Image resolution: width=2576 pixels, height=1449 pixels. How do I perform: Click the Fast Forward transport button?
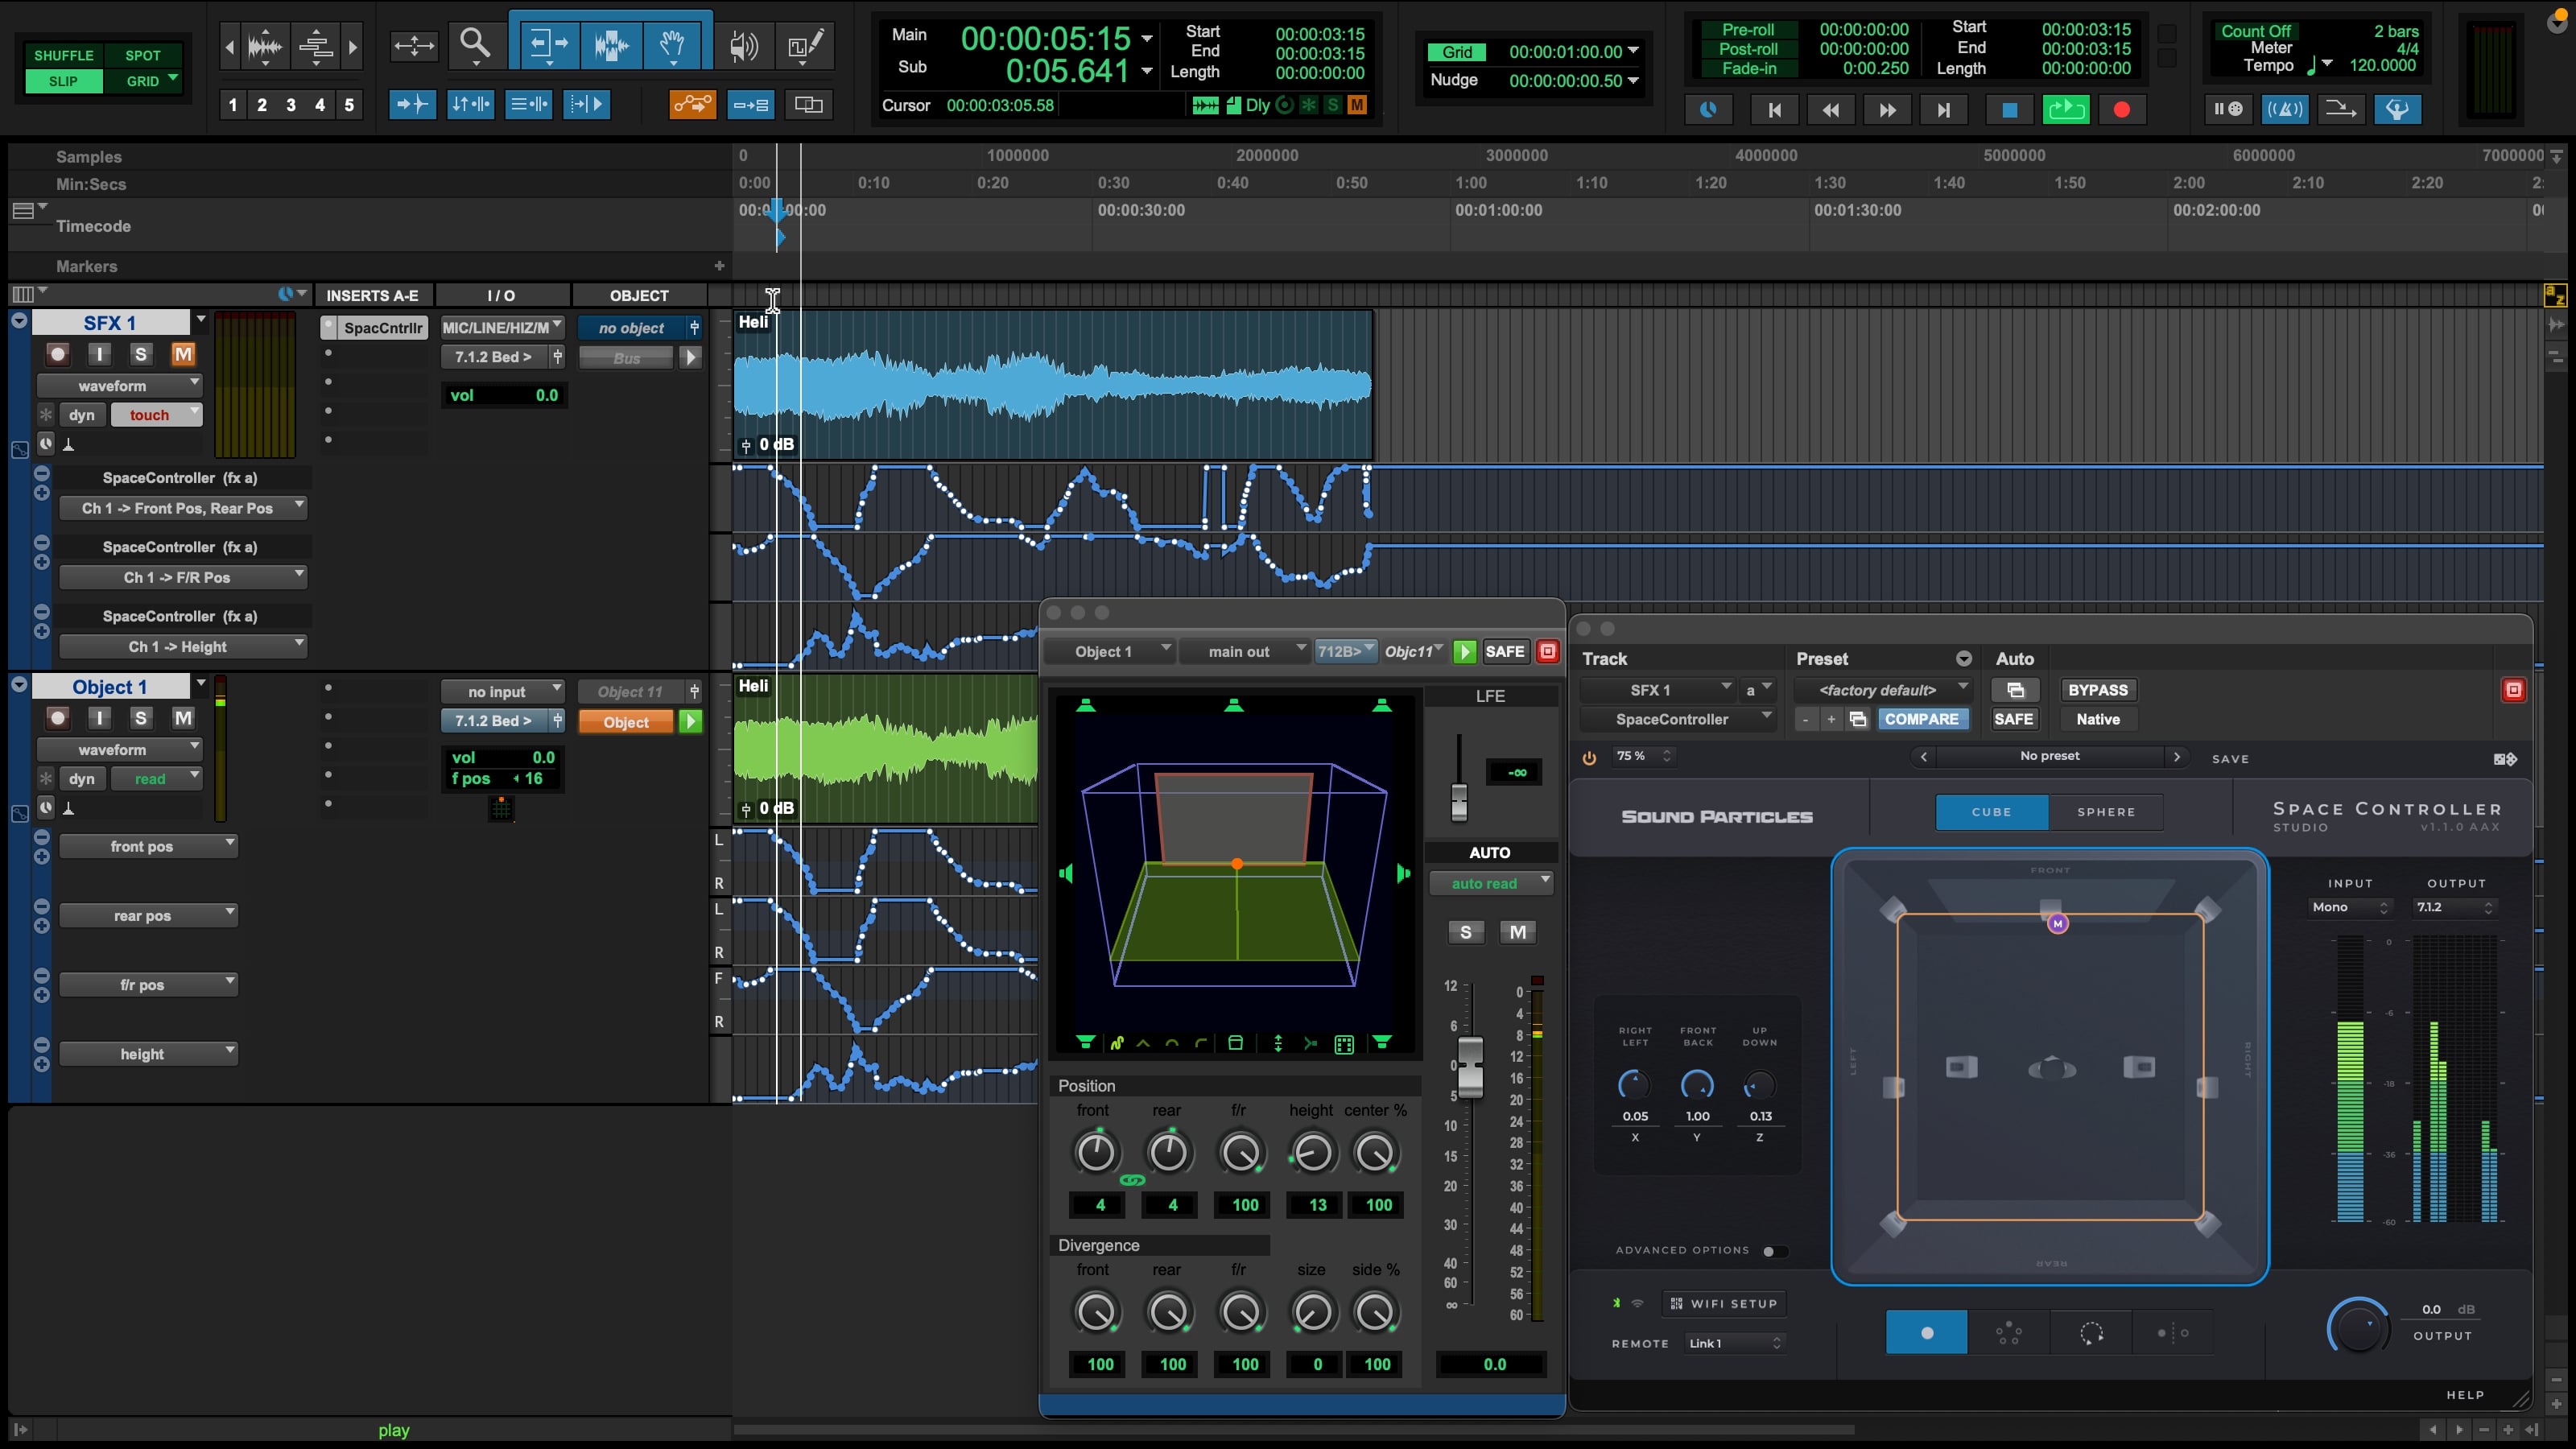coord(1887,110)
